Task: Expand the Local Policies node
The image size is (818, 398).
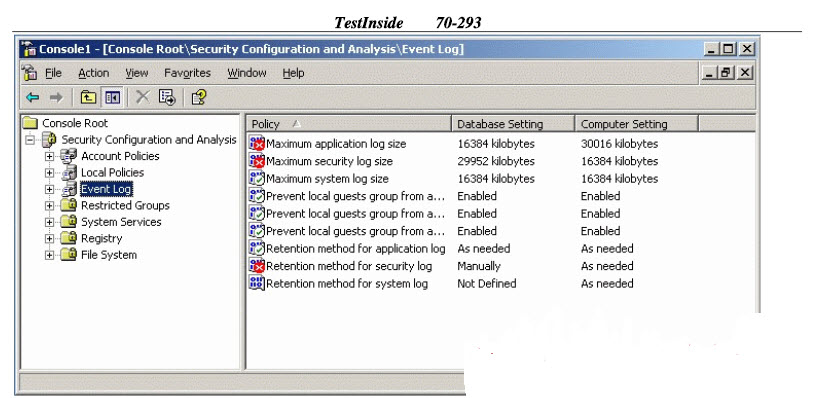Action: point(50,173)
